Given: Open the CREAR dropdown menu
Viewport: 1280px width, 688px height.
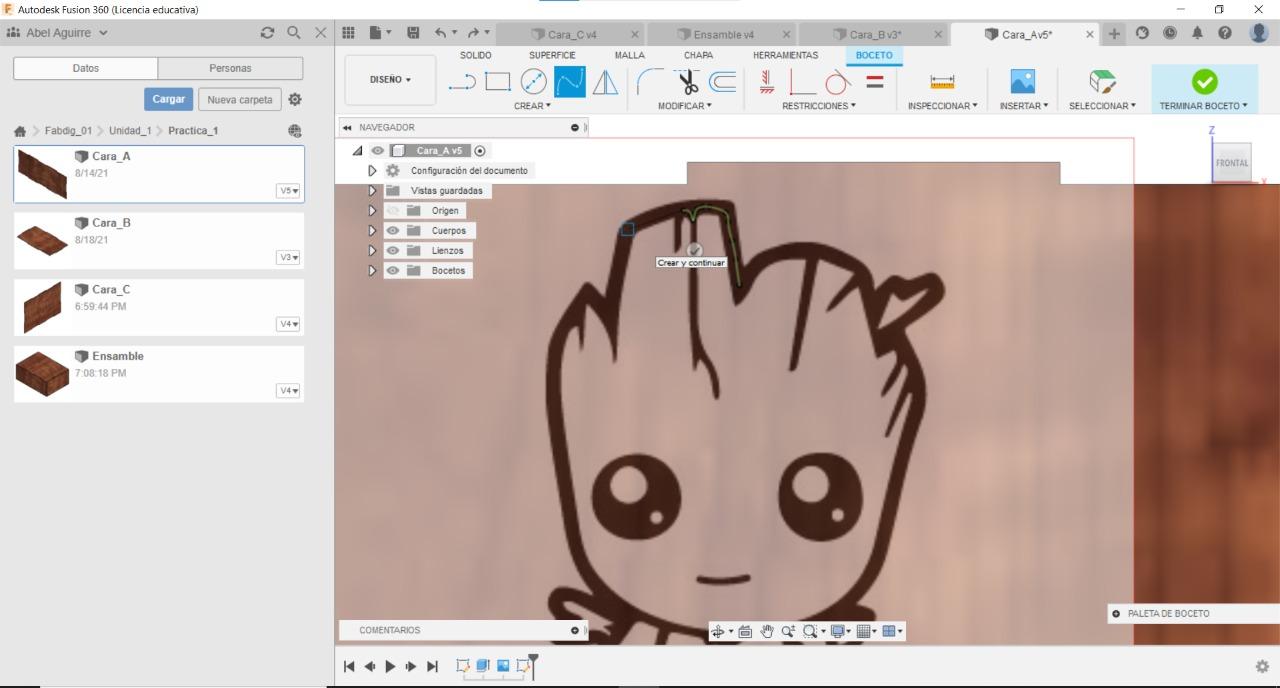Looking at the screenshot, I should coord(532,106).
